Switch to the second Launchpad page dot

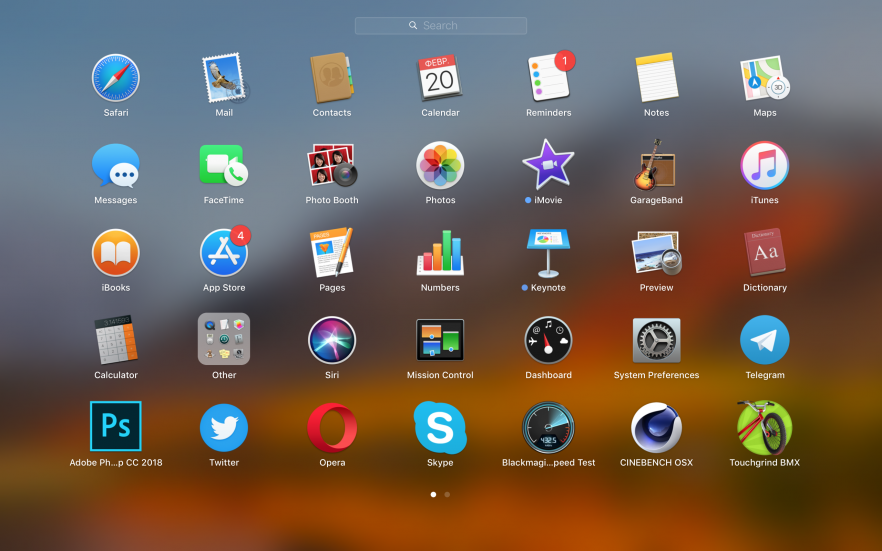pyautogui.click(x=447, y=495)
